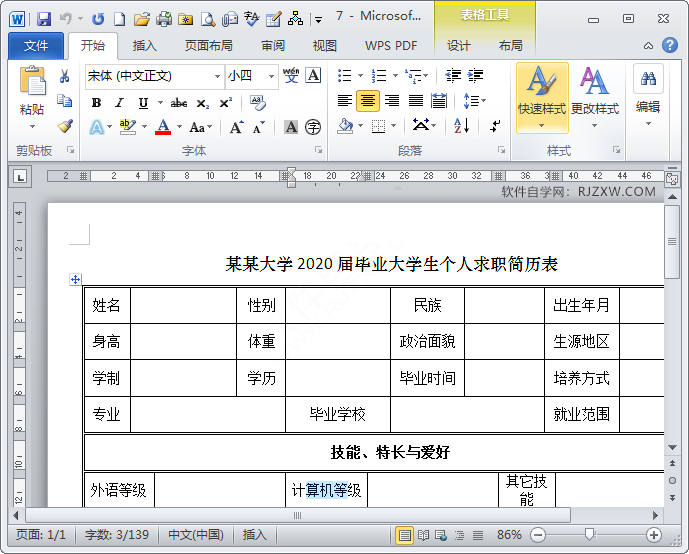Justify paragraph text
Viewport: 689px width, 554px height.
click(x=416, y=101)
